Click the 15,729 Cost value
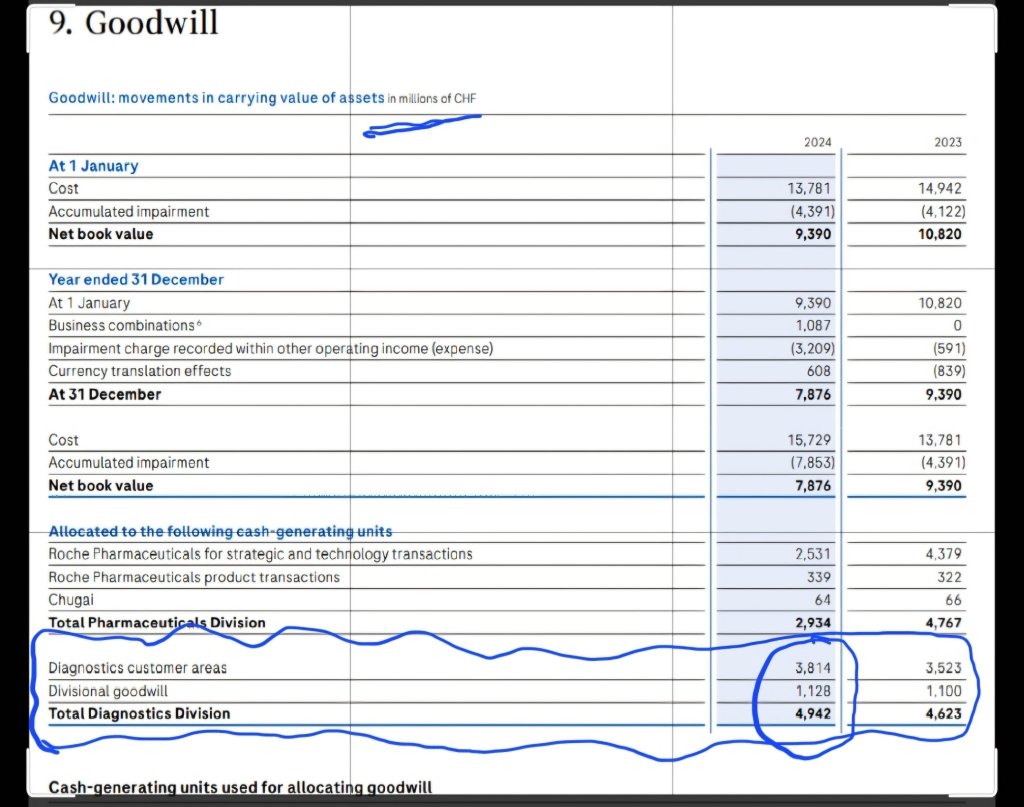 [809, 440]
